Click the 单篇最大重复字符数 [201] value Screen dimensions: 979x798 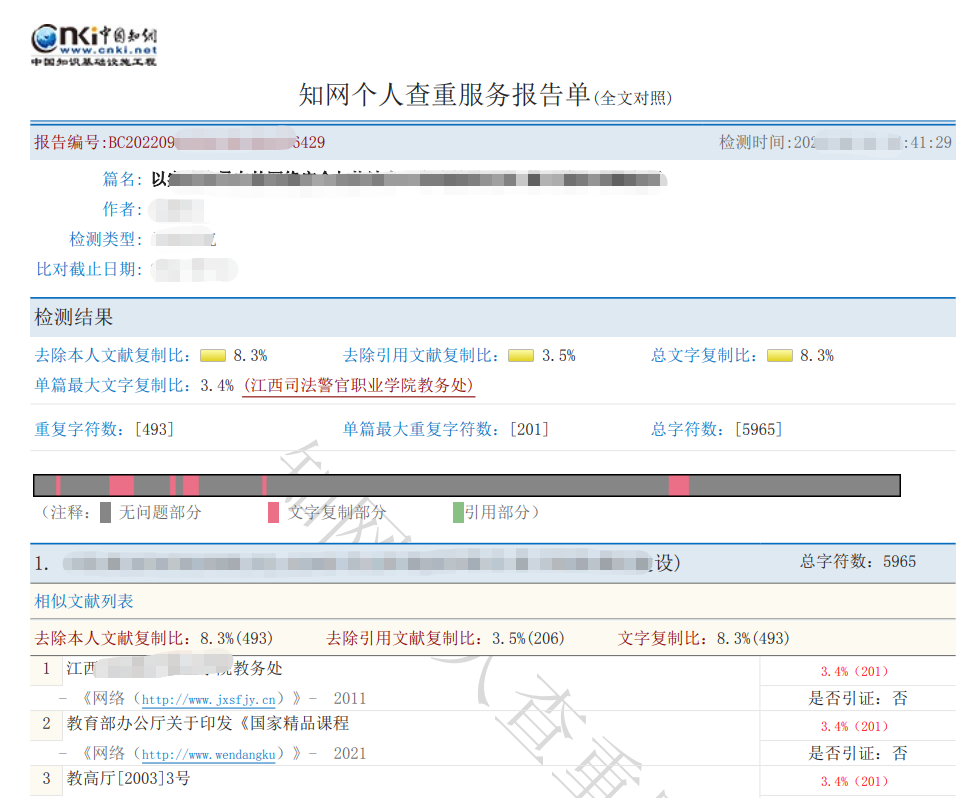pos(529,429)
